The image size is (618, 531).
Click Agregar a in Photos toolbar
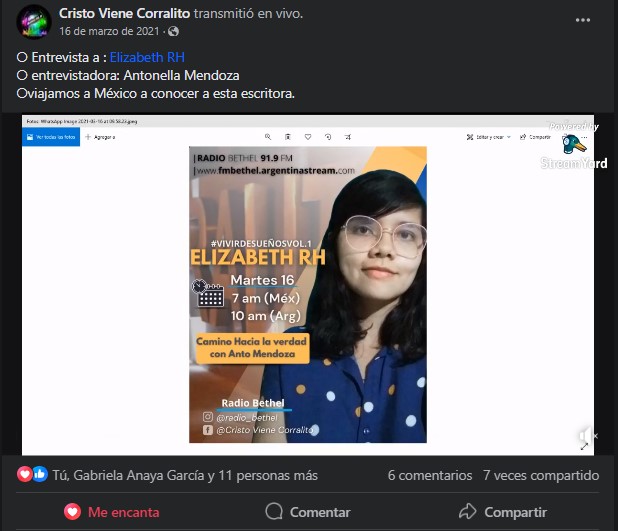click(100, 137)
